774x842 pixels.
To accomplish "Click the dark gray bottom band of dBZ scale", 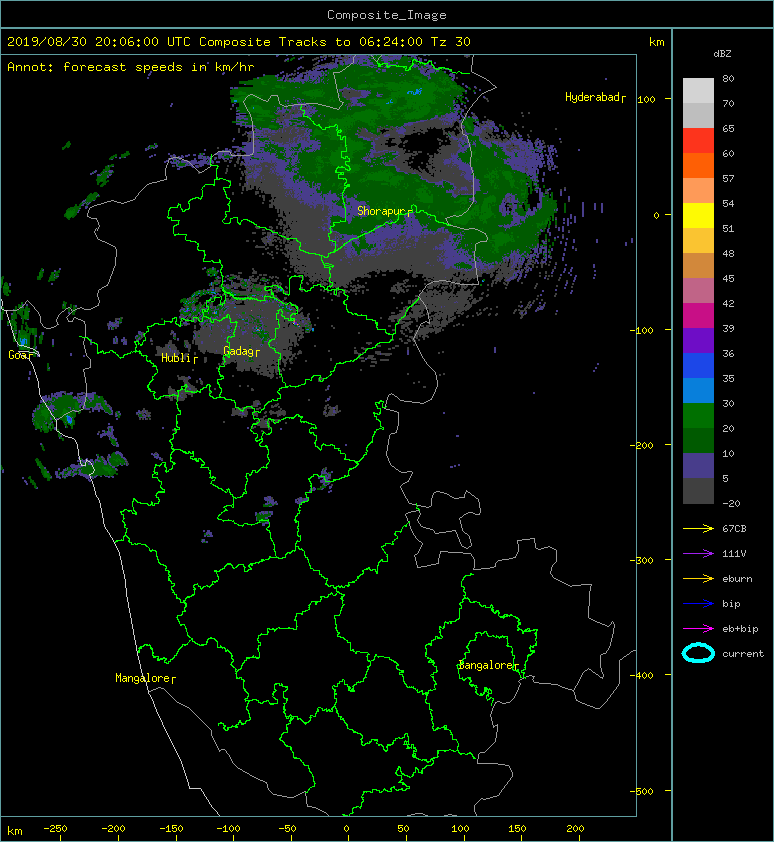I will (698, 491).
